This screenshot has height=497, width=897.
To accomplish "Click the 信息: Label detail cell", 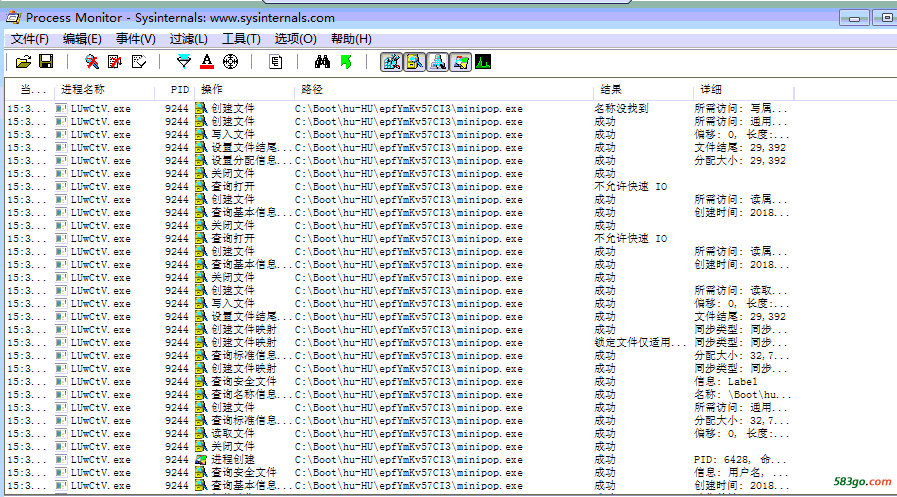I will point(725,381).
